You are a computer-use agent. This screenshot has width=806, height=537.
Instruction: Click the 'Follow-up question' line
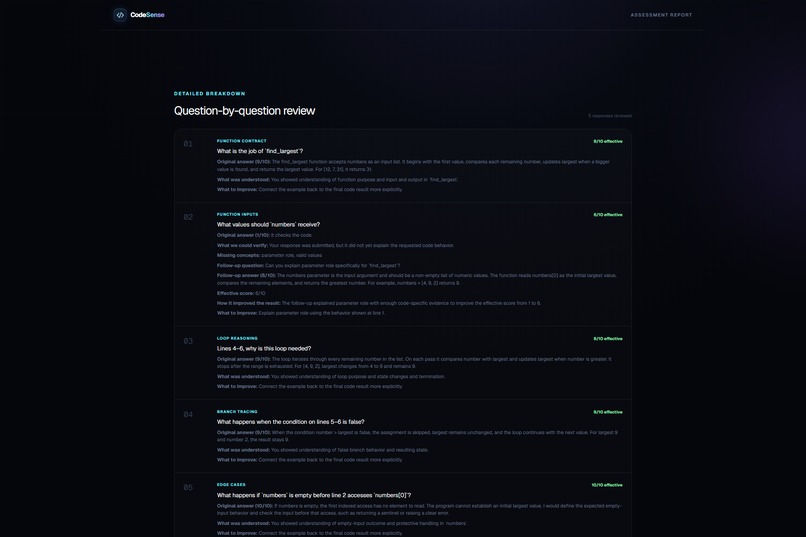pyautogui.click(x=308, y=266)
